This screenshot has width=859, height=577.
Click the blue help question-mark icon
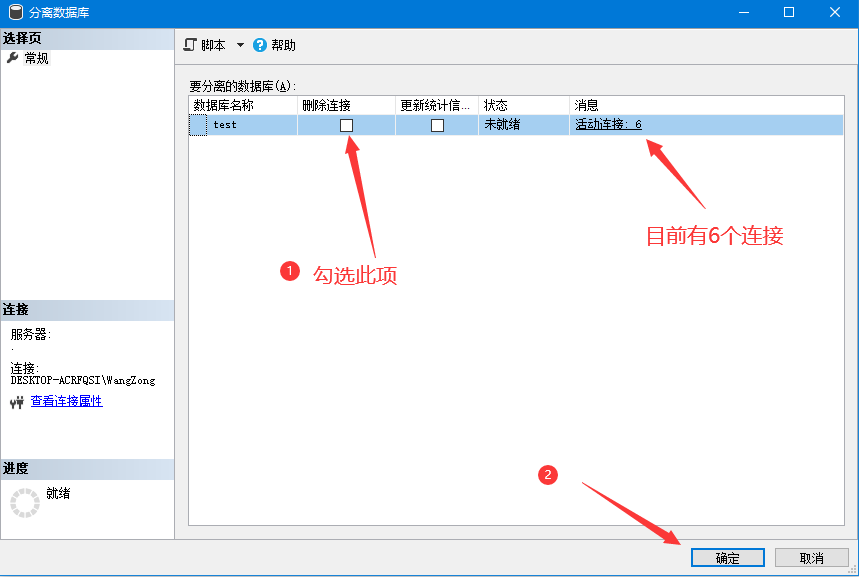click(x=260, y=45)
